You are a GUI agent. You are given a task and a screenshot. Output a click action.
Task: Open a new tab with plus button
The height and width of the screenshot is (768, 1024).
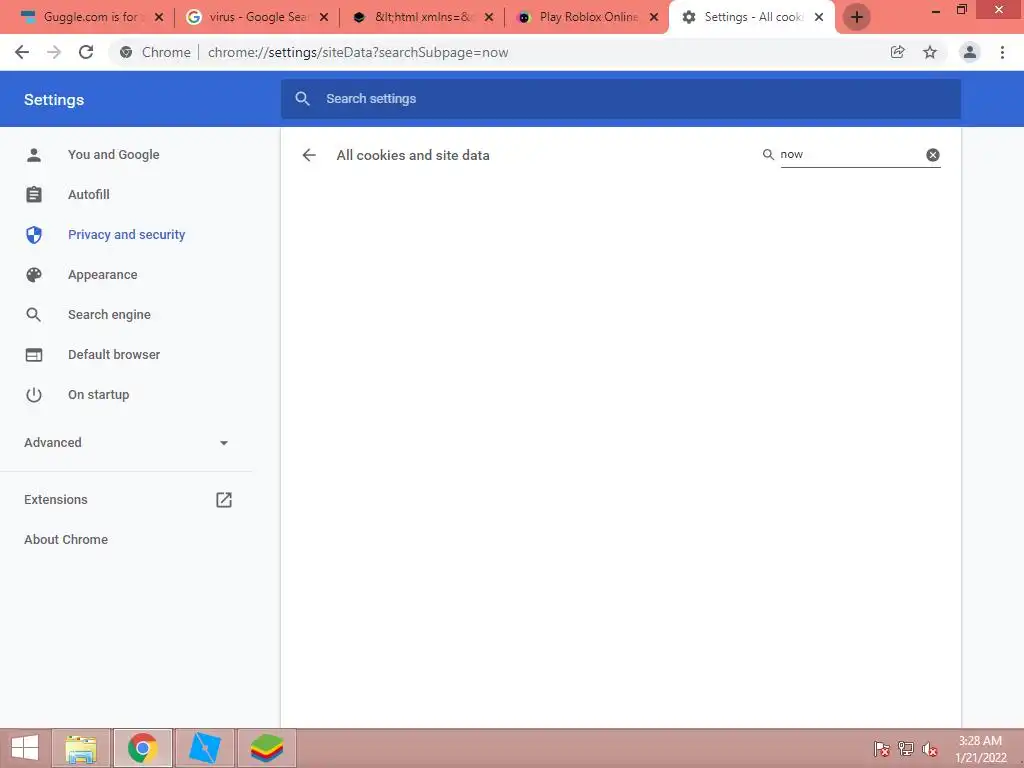[x=857, y=17]
